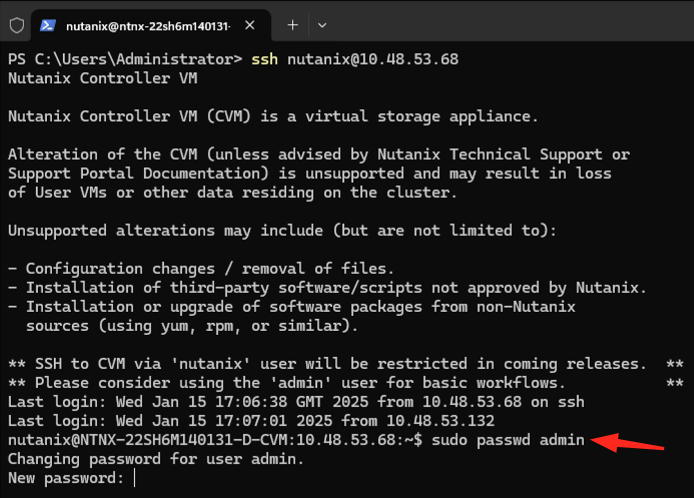Expand the new tab profile dropdown chevron
This screenshot has height=498, width=694.
(321, 23)
